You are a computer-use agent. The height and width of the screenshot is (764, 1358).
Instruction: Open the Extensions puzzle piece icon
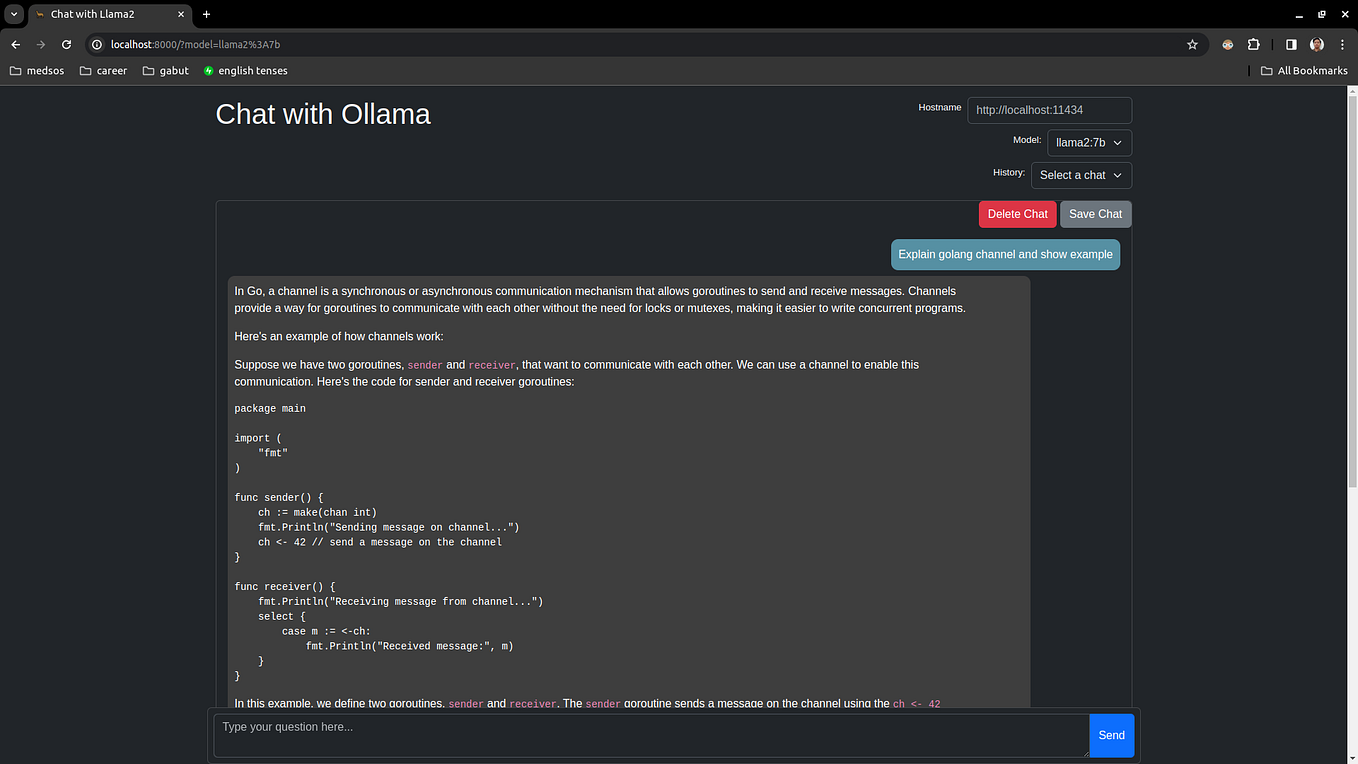coord(1253,44)
